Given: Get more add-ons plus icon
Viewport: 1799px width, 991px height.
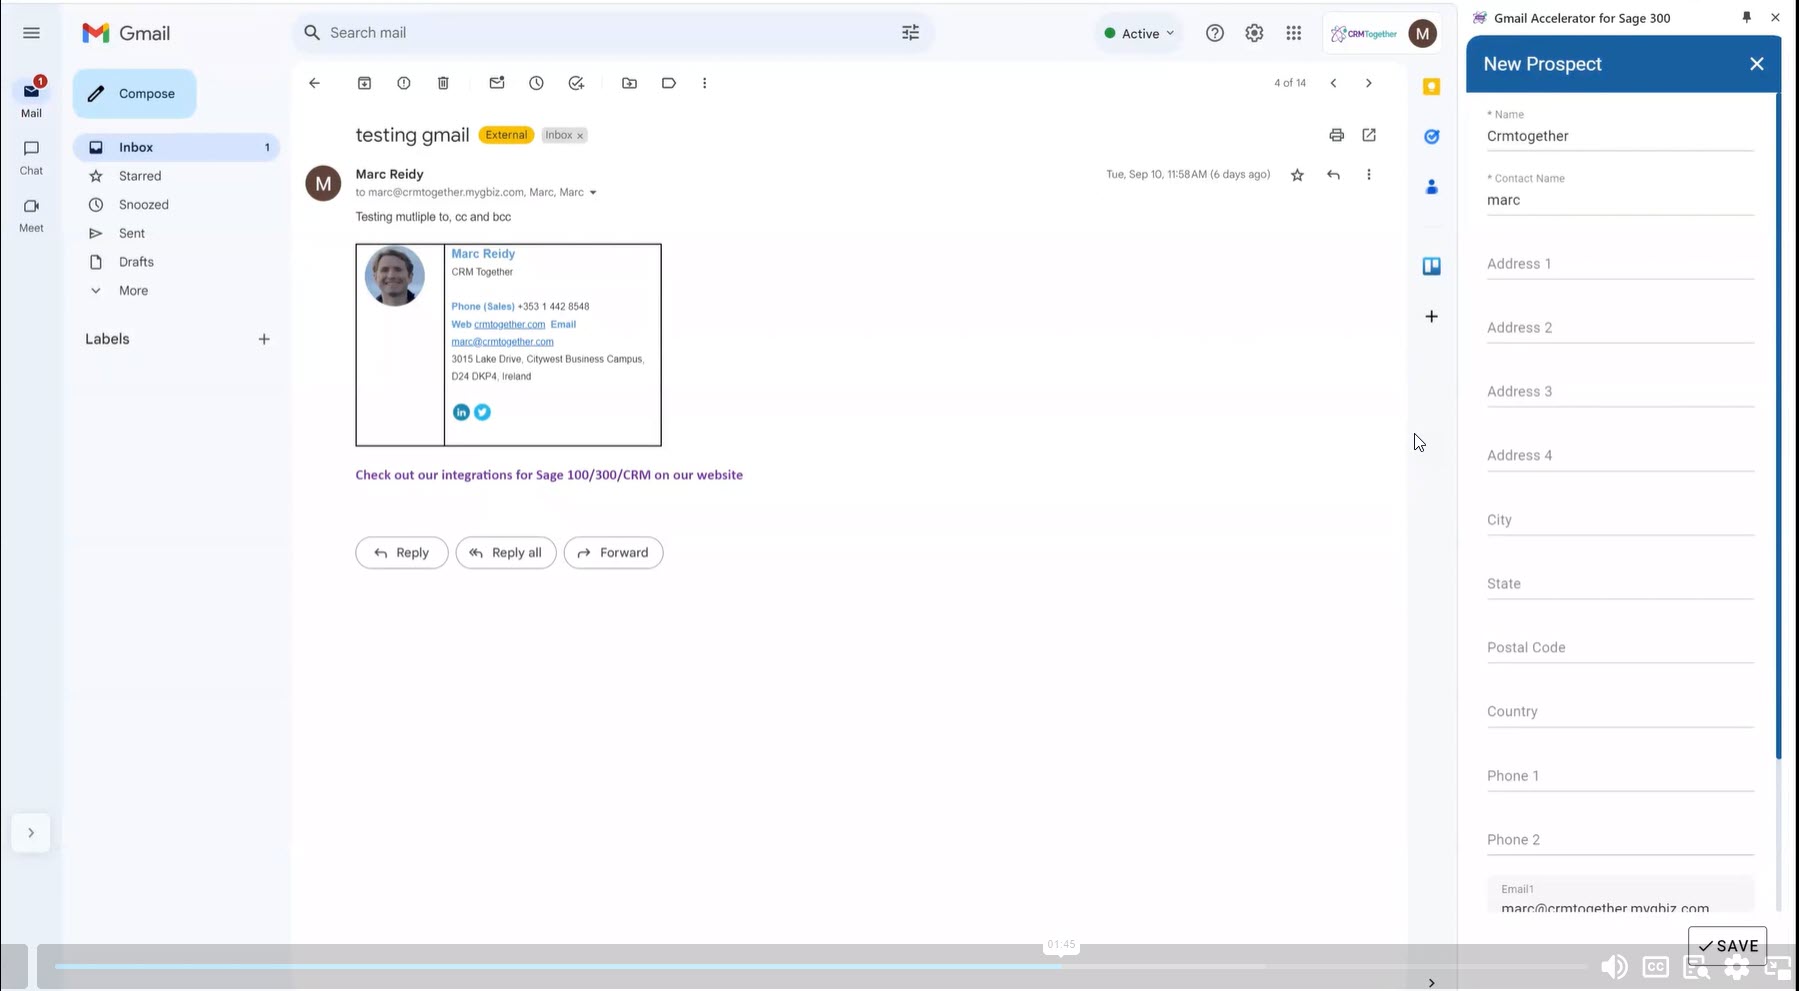Looking at the screenshot, I should (1432, 317).
